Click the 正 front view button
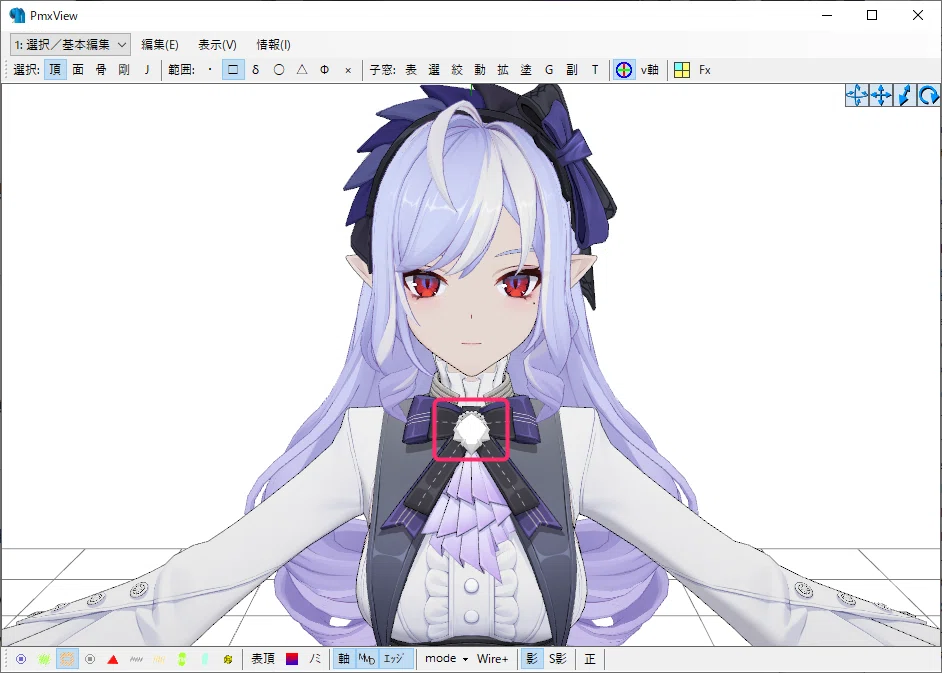Screen dimensions: 942x673 (590, 659)
